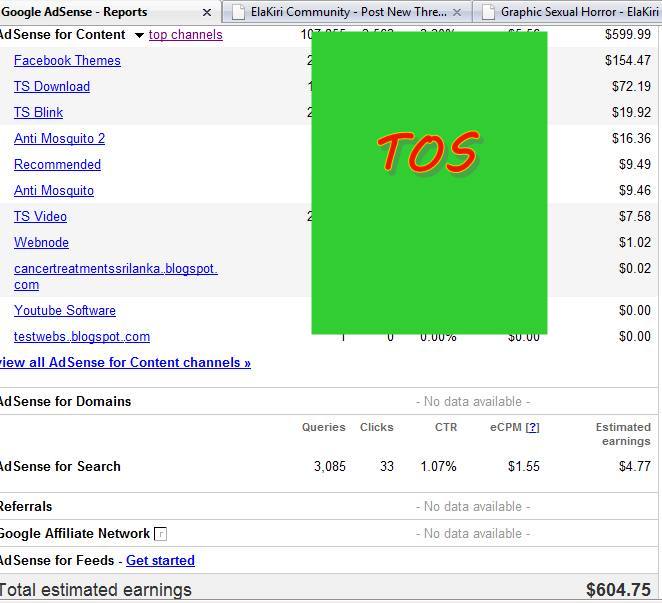Switch to ElaKiri Community - Post New Thread tab
Viewport: 662px width, 603px height.
[x=349, y=12]
